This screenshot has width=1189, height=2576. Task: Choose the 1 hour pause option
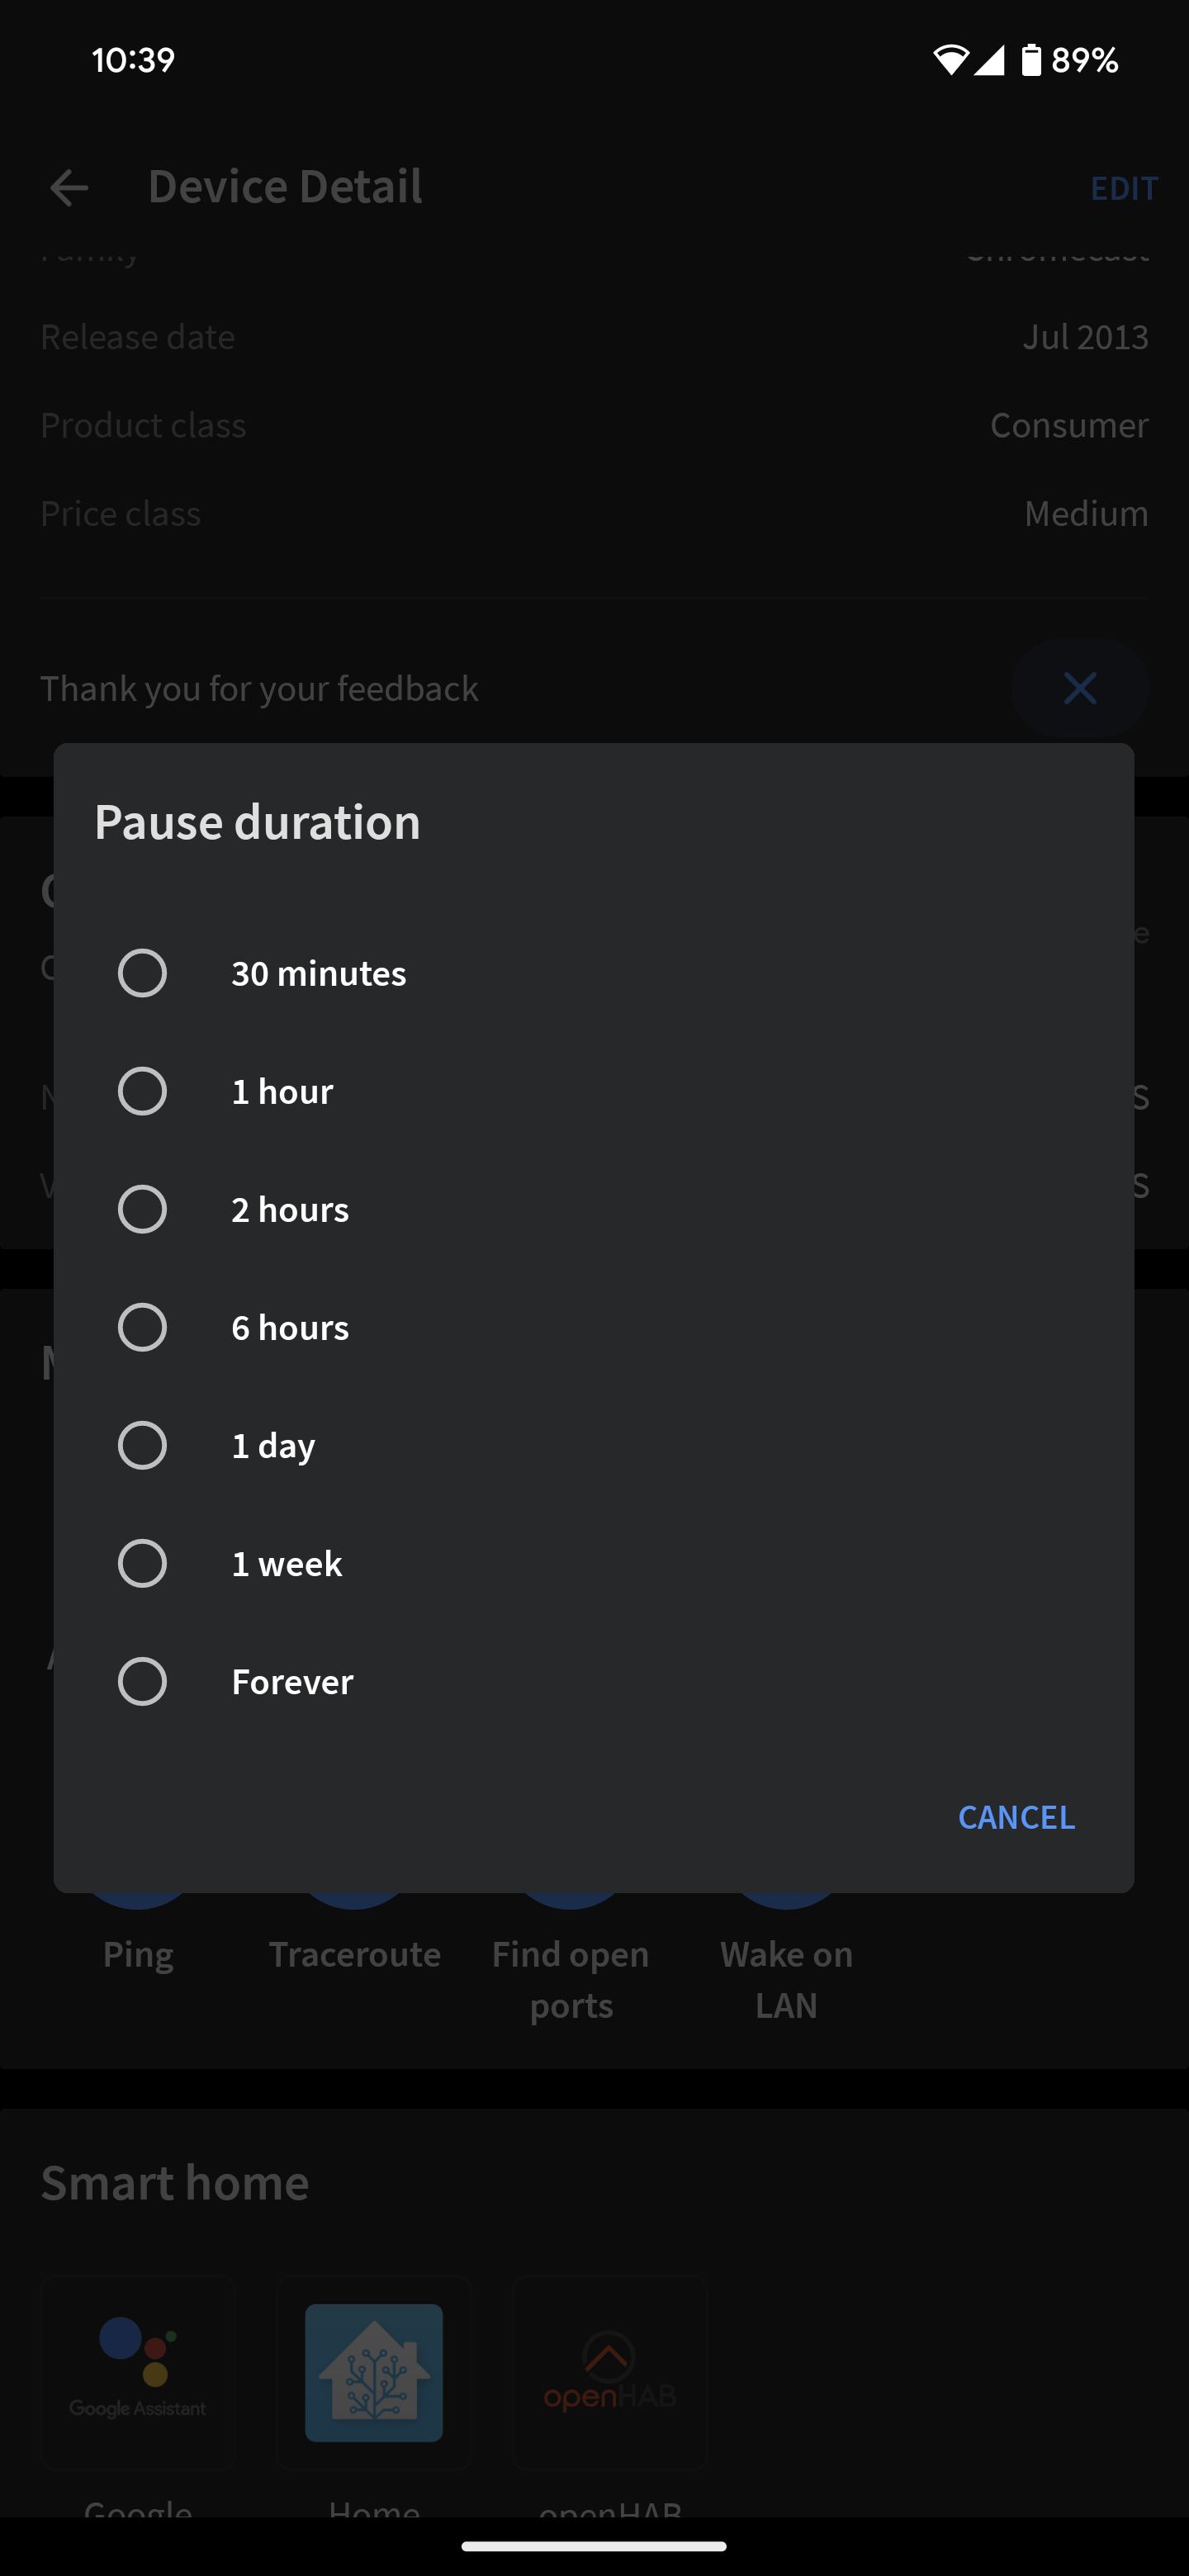pyautogui.click(x=142, y=1091)
